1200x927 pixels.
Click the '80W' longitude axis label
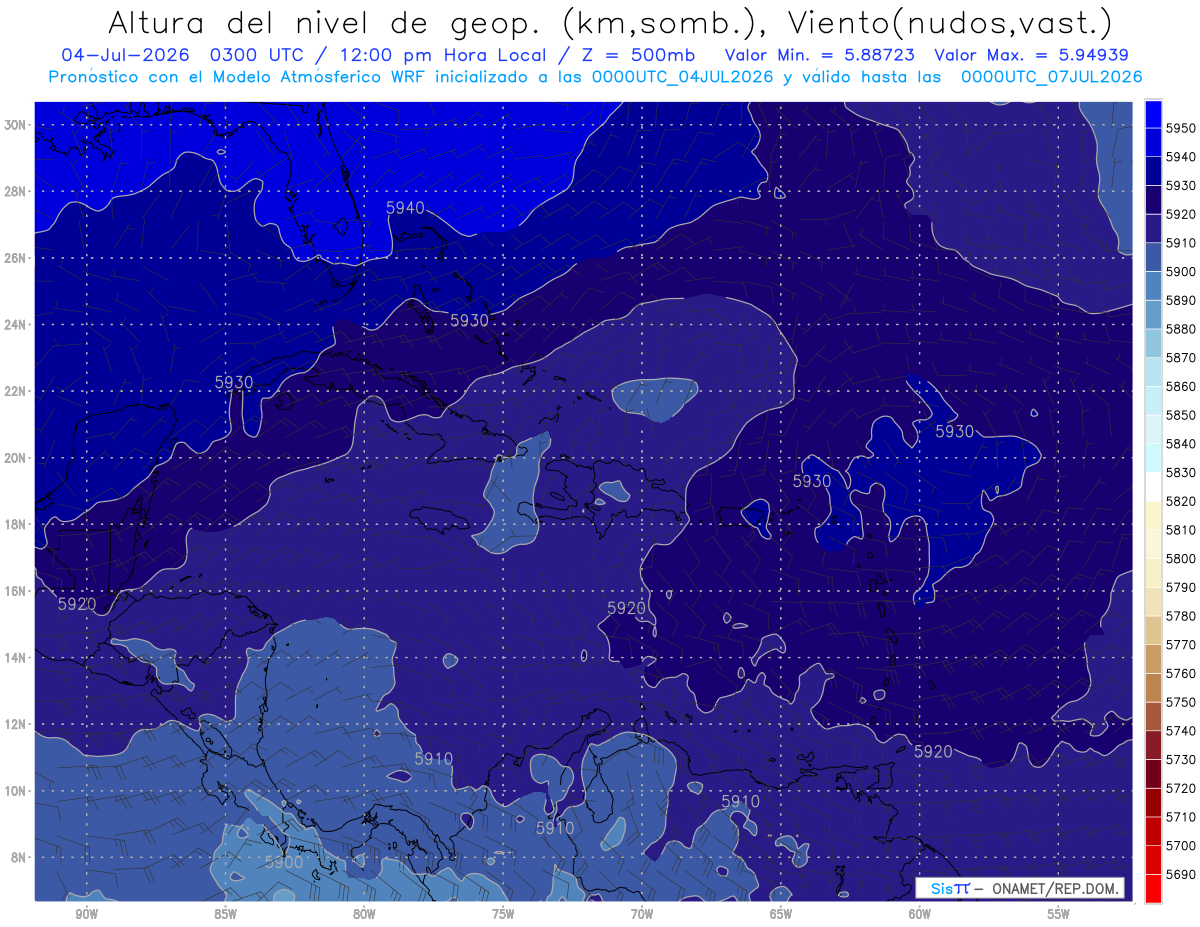pos(364,914)
